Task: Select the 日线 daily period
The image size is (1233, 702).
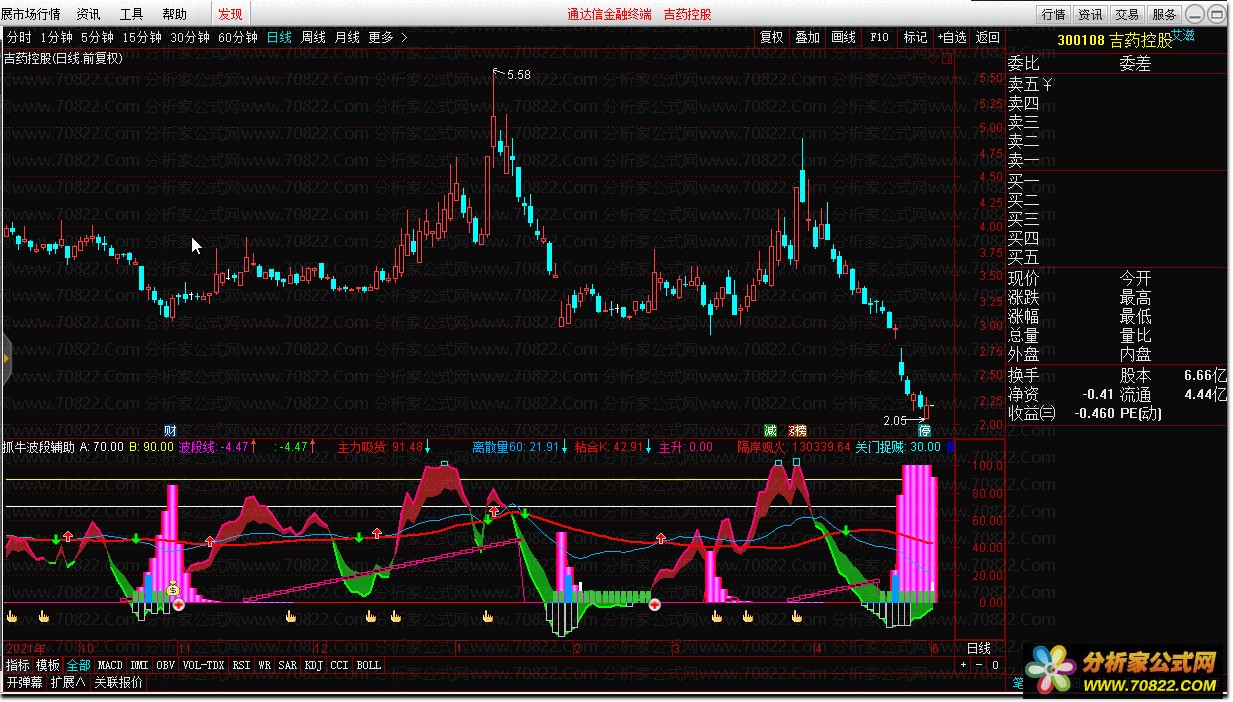Action: pyautogui.click(x=279, y=37)
